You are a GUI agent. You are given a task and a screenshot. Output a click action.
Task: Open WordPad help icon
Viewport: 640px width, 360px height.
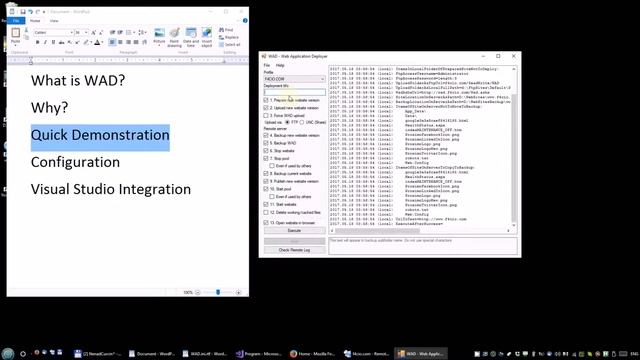tap(245, 20)
